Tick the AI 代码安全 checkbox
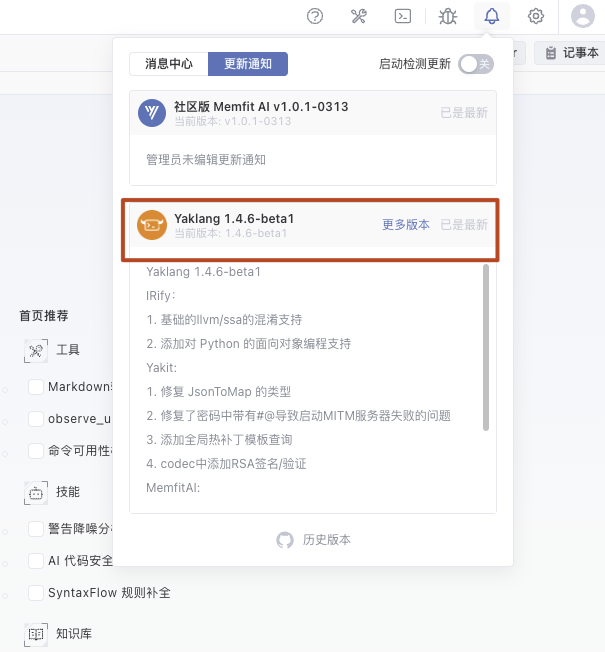 pyautogui.click(x=36, y=561)
